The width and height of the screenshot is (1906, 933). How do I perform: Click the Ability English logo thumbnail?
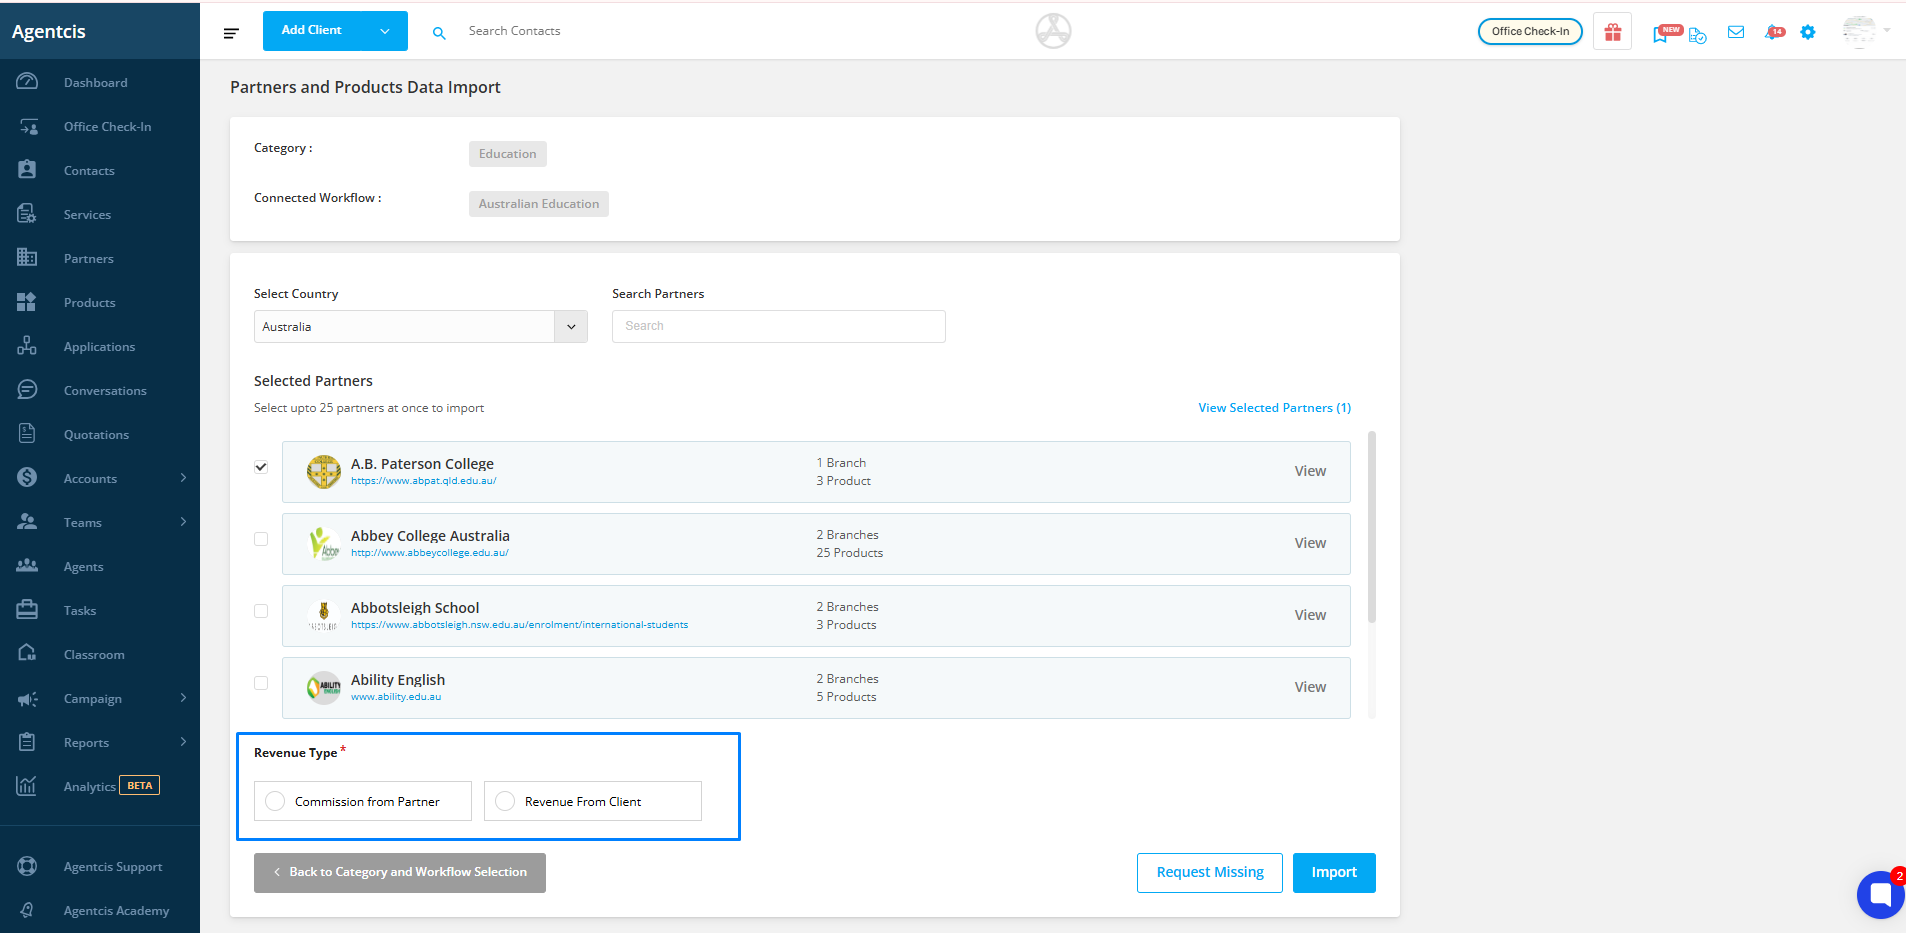coord(324,688)
